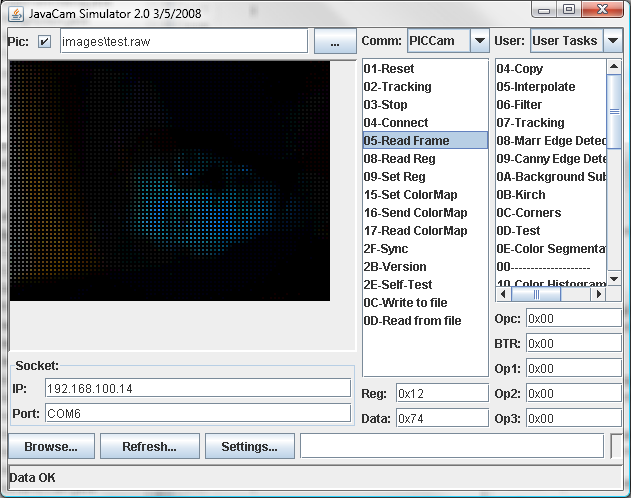Select 07-Tracking in User Tasks list
The width and height of the screenshot is (631, 498).
[x=551, y=123]
